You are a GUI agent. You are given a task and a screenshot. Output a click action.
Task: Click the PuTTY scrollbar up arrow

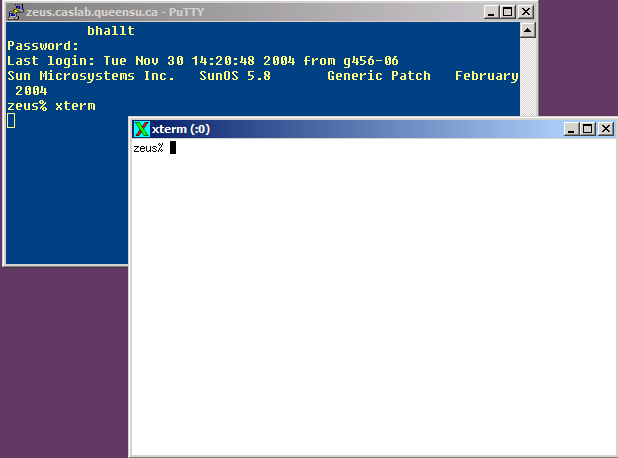point(528,30)
